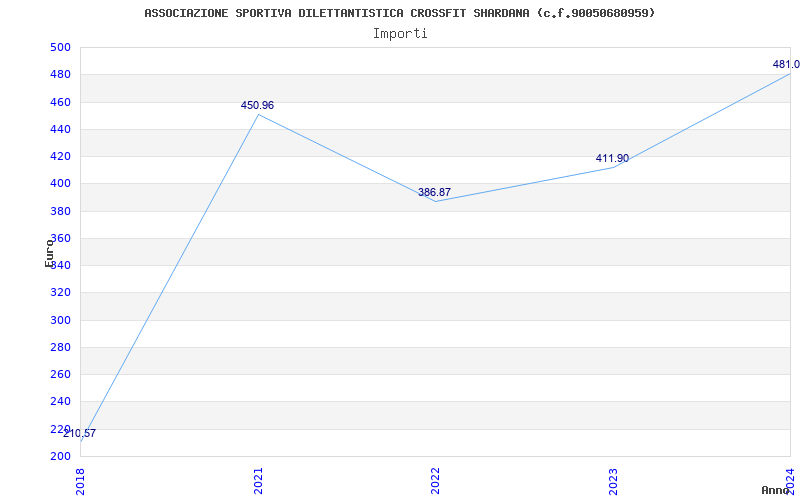Click the 440 y-axis tick label
The height and width of the screenshot is (500, 800).
[60, 130]
